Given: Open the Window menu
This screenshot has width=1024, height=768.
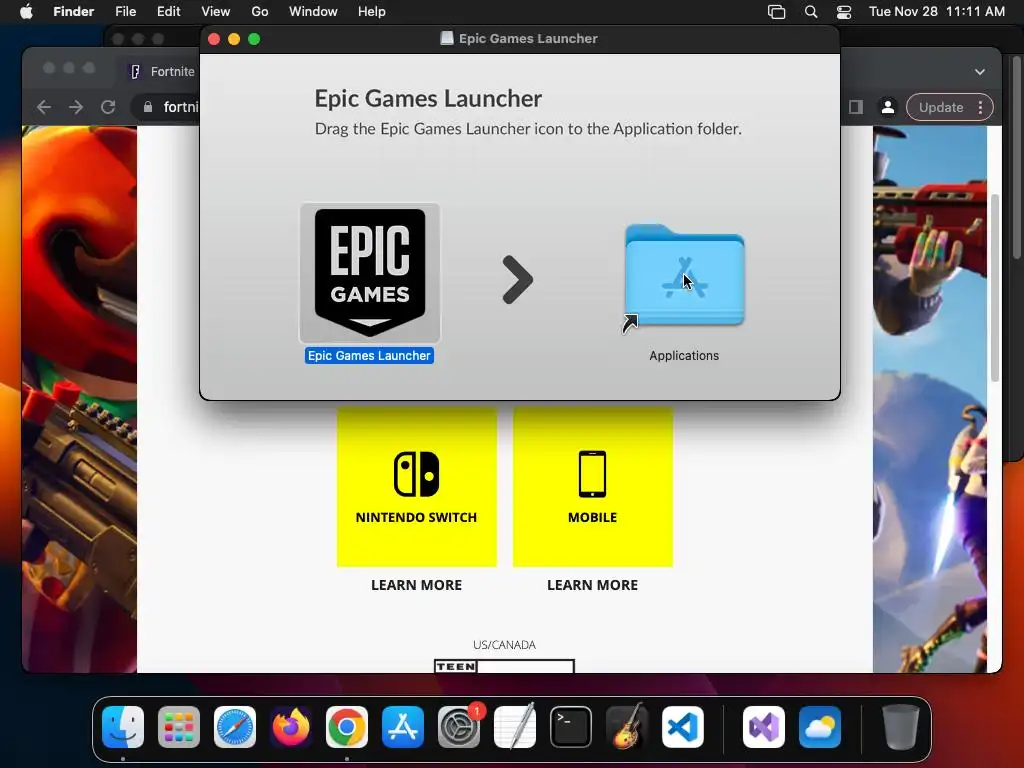Looking at the screenshot, I should [x=313, y=12].
